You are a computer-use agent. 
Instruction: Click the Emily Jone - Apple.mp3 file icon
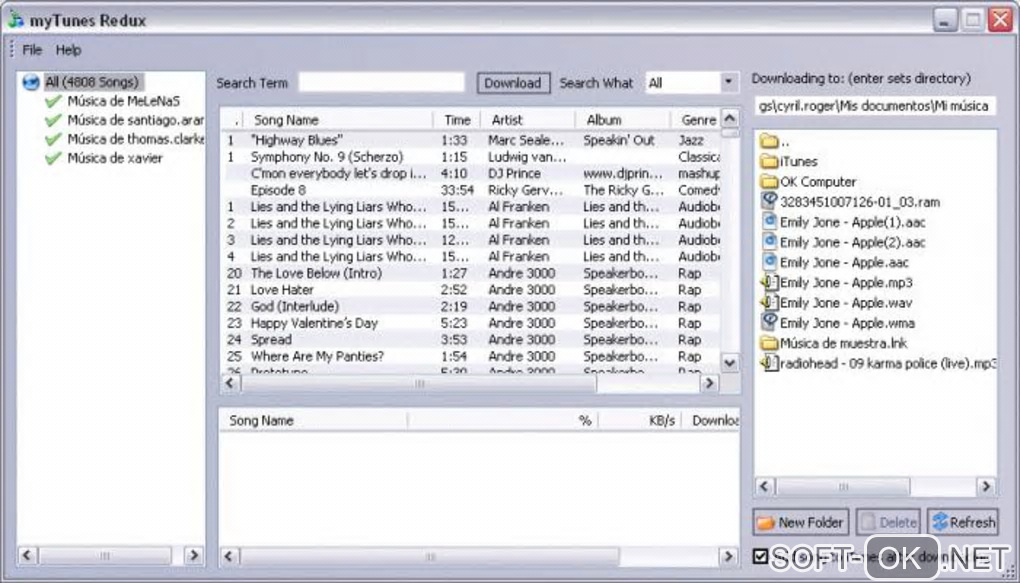point(770,282)
